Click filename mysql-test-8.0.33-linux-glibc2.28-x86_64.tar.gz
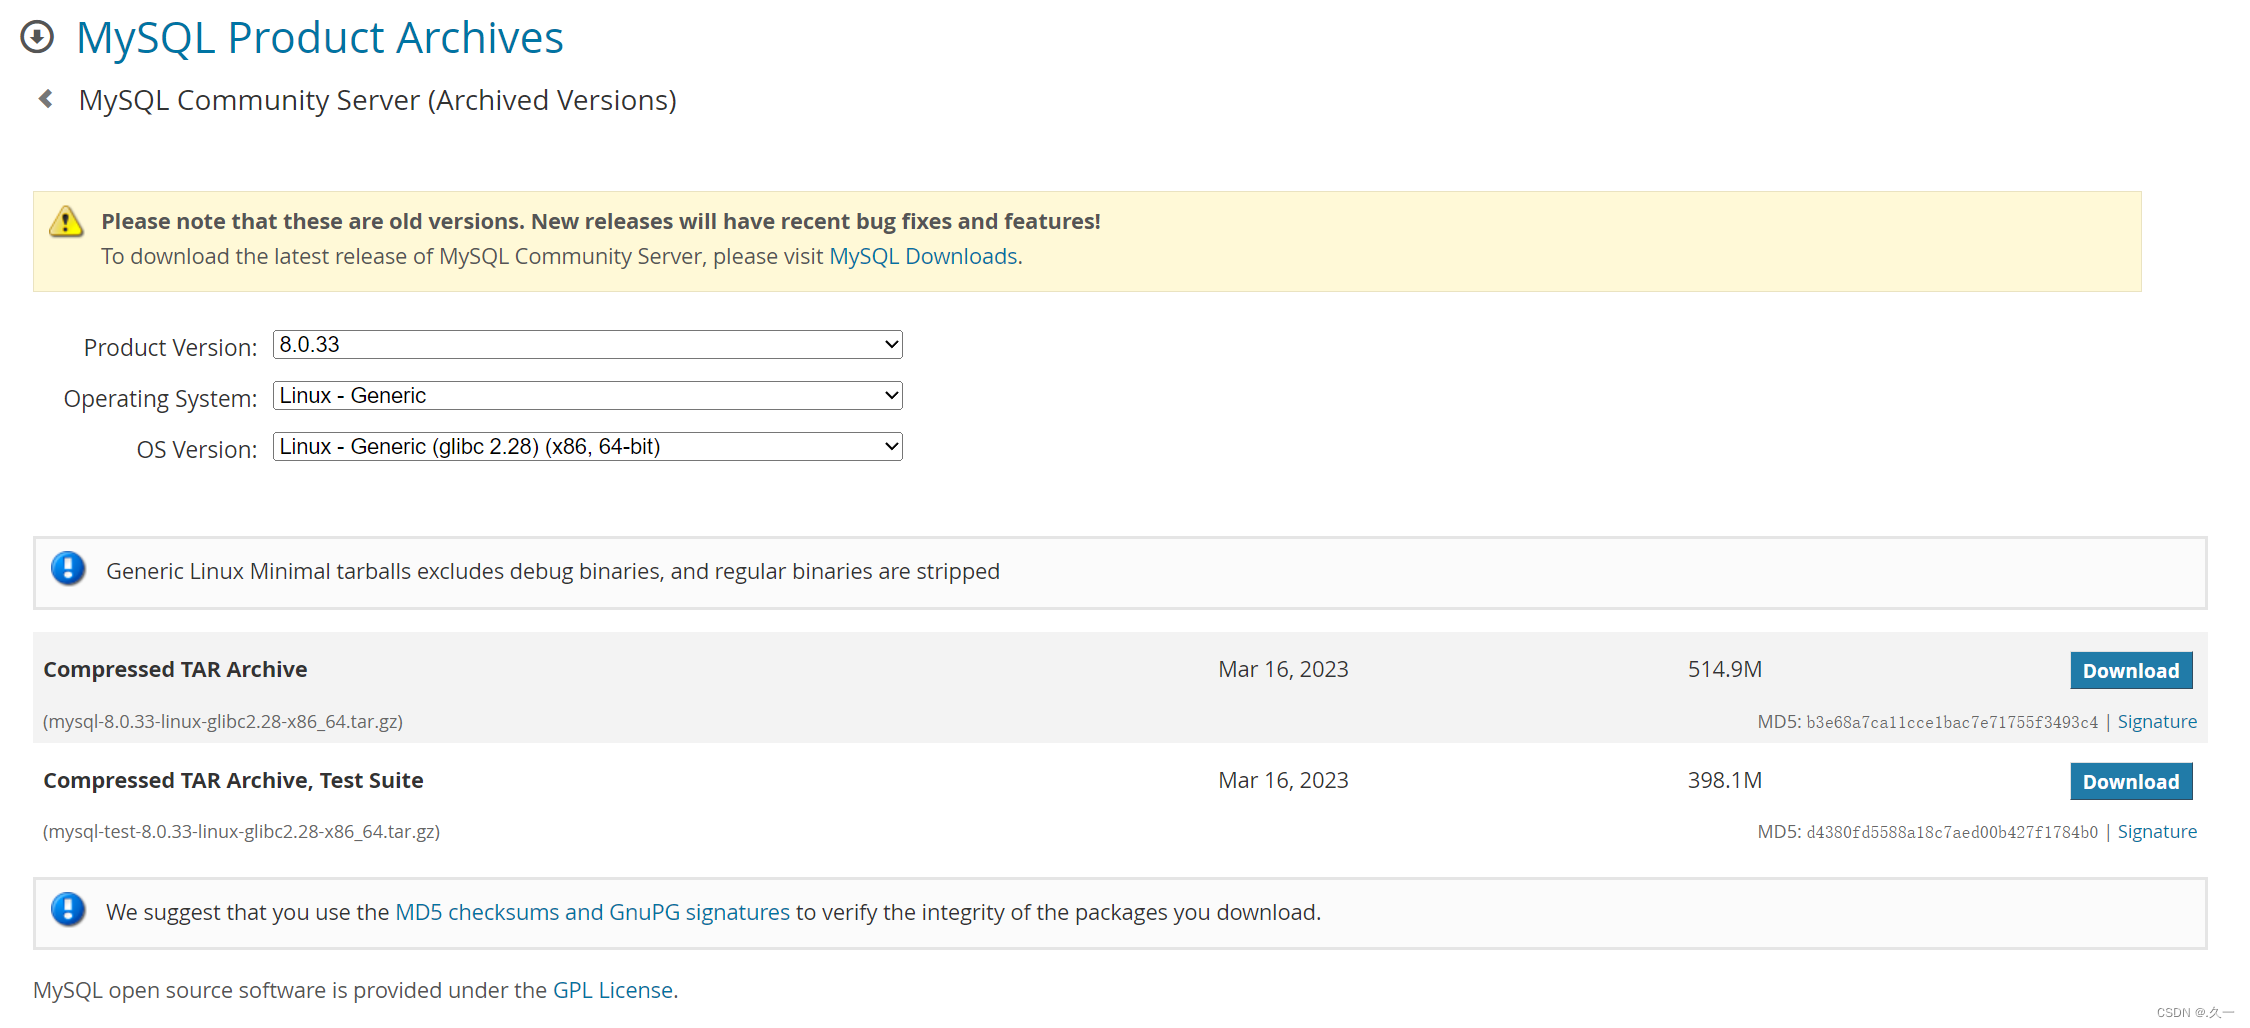The width and height of the screenshot is (2250, 1028). point(241,832)
